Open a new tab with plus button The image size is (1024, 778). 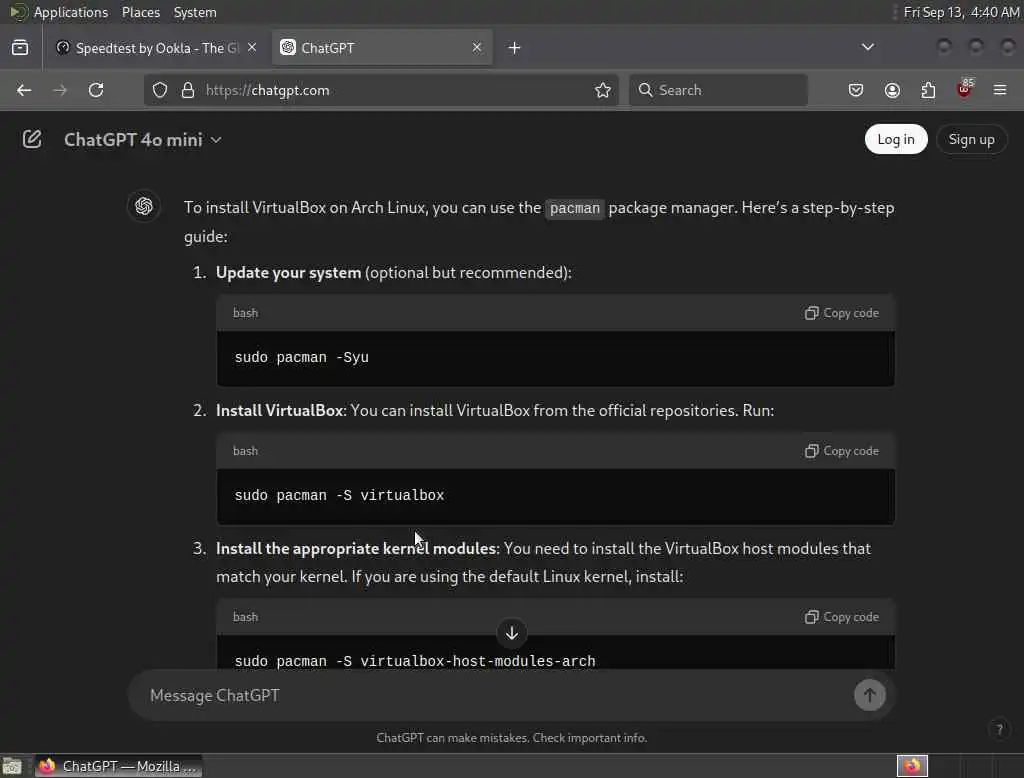[515, 48]
